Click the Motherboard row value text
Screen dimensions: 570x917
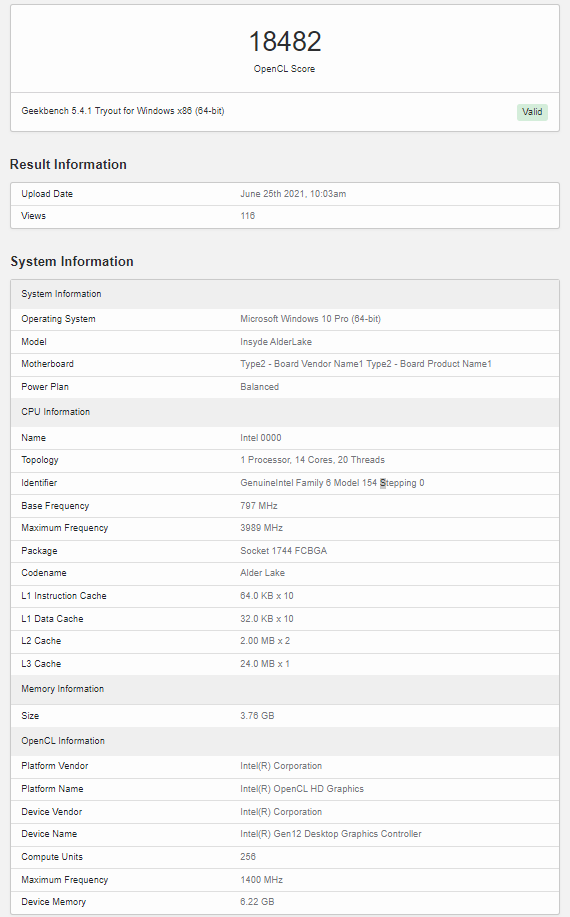[x=366, y=364]
